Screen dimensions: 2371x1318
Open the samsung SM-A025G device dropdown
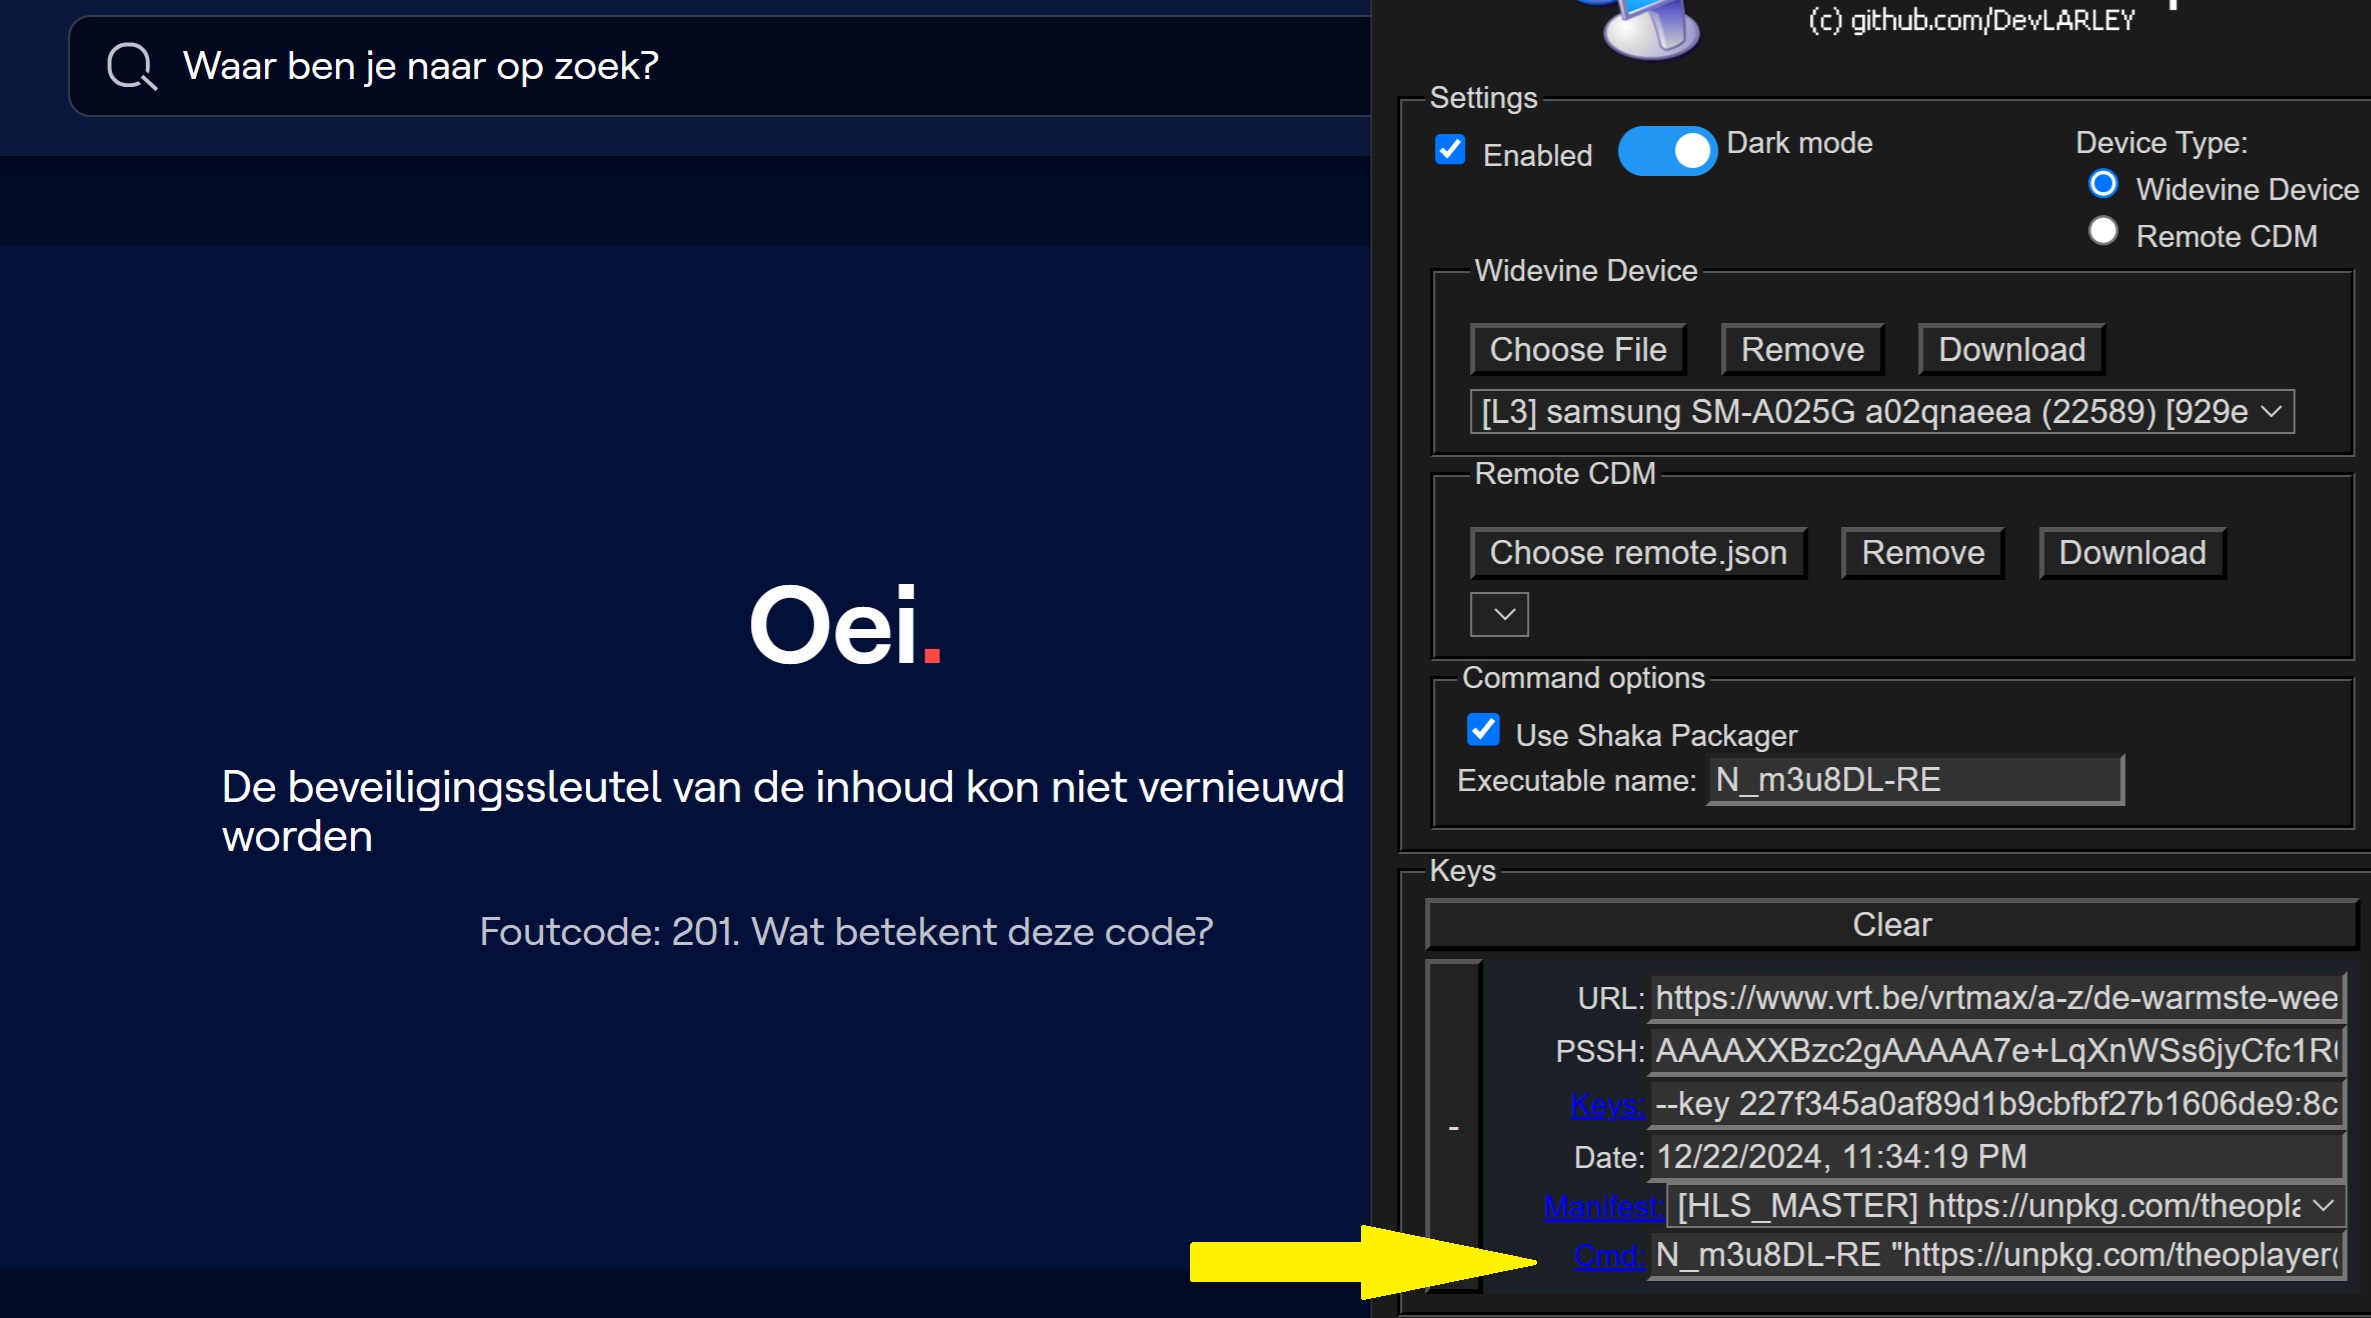1882,412
